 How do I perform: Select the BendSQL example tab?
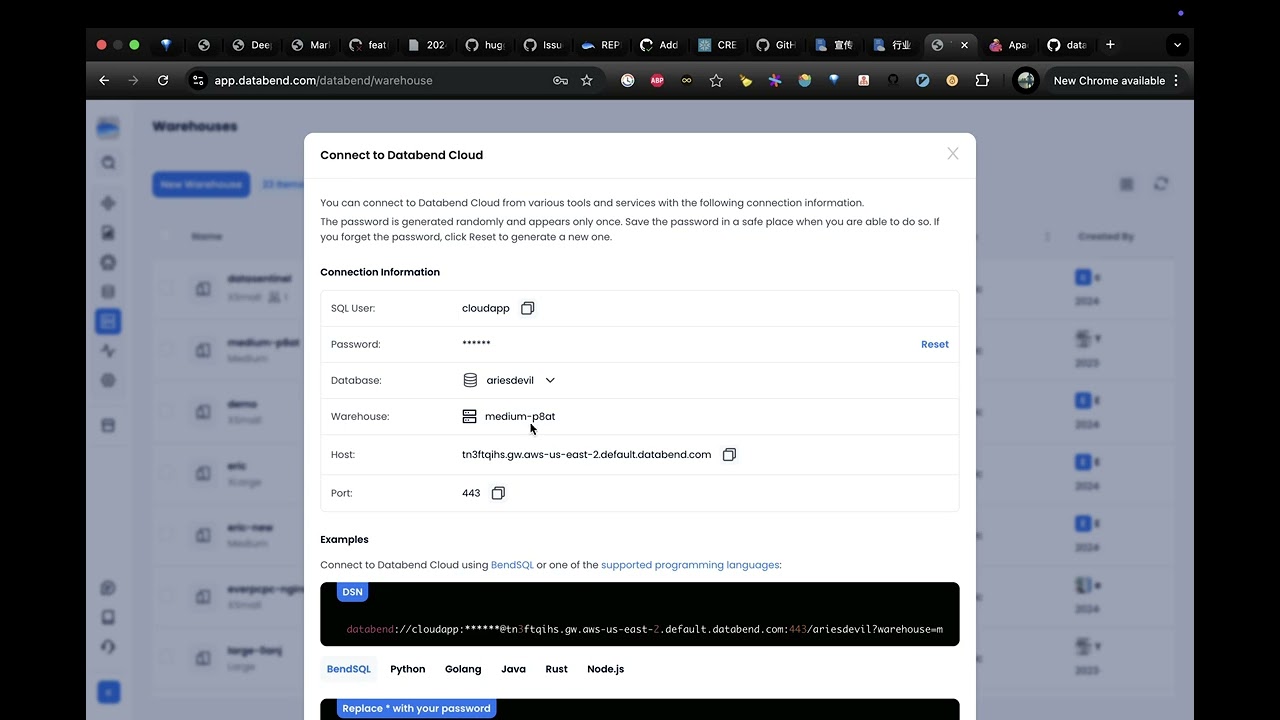click(x=349, y=669)
